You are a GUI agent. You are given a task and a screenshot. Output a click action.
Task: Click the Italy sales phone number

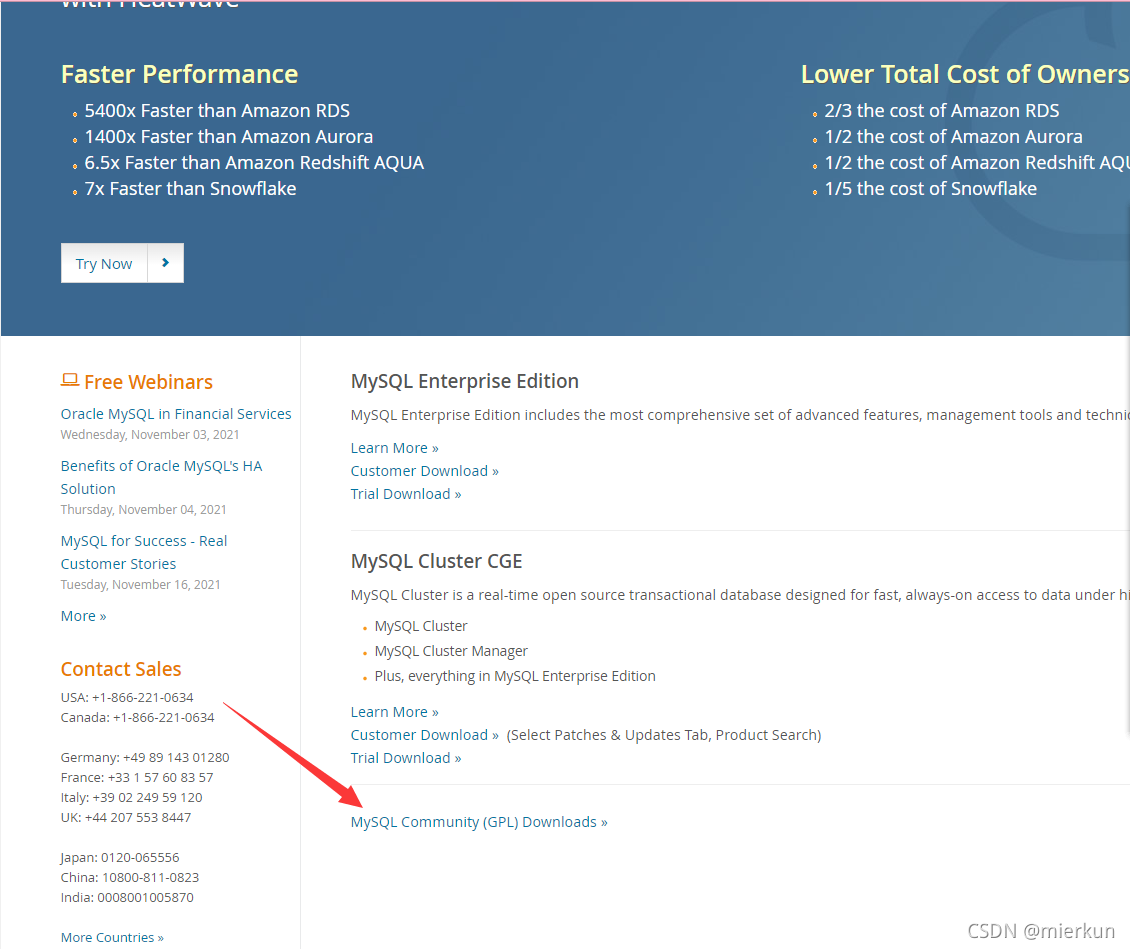148,798
